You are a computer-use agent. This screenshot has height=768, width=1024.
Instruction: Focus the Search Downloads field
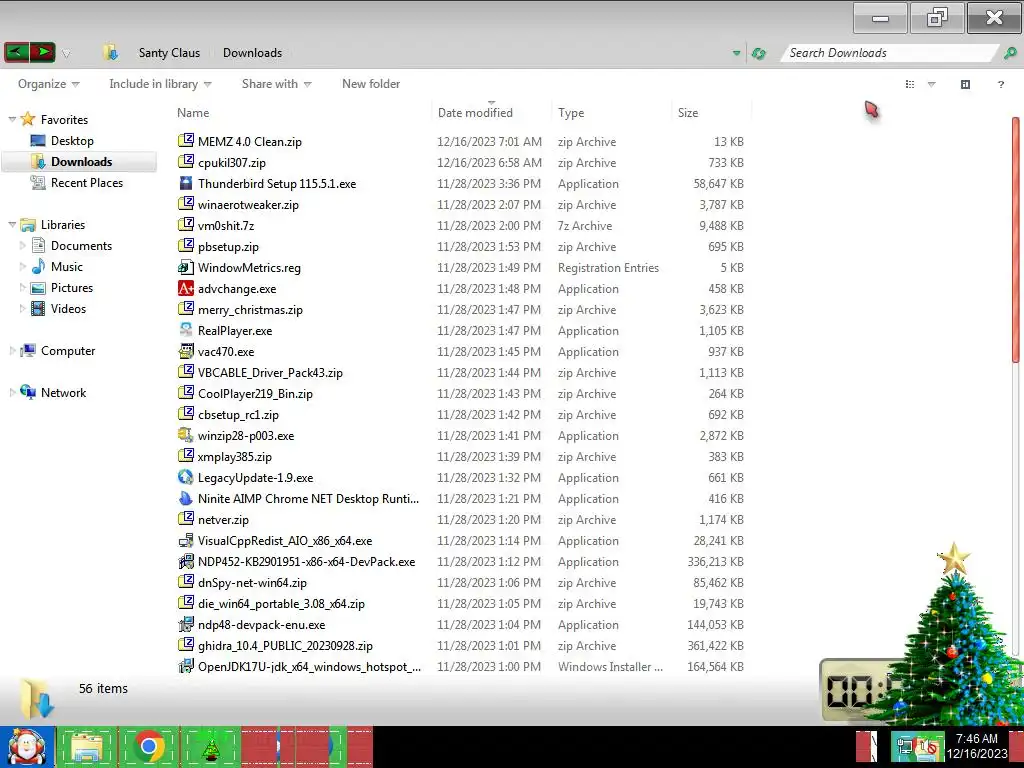[x=889, y=53]
